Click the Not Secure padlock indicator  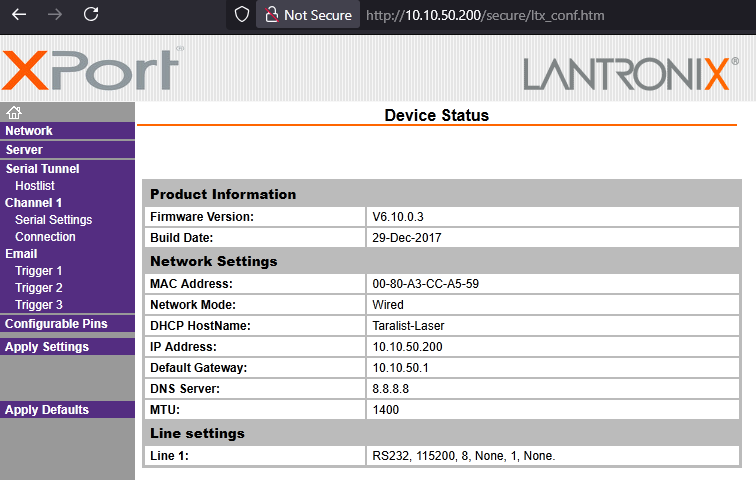coord(308,15)
